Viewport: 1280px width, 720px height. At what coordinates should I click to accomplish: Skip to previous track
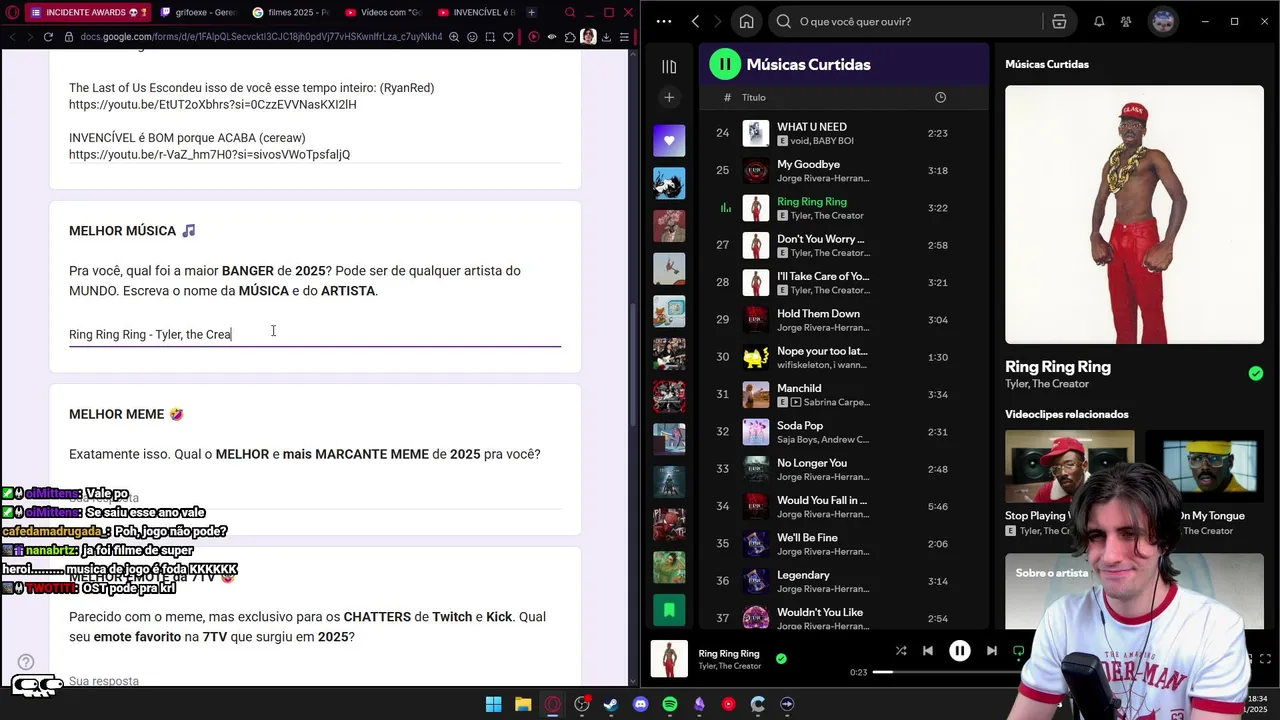coord(928,650)
